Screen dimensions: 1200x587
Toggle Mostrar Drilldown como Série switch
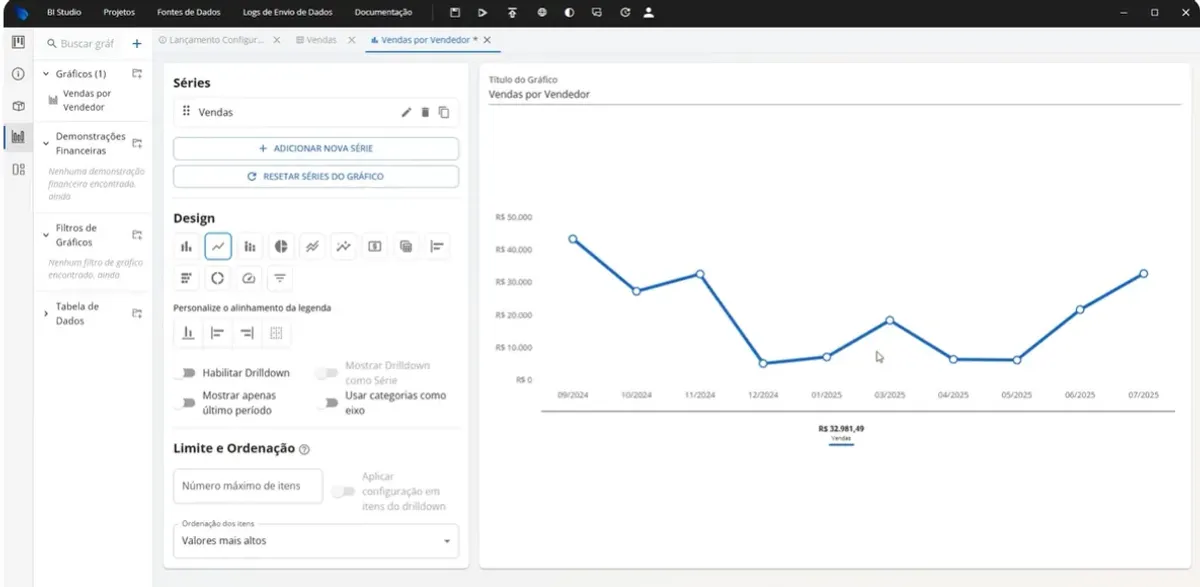[327, 373]
